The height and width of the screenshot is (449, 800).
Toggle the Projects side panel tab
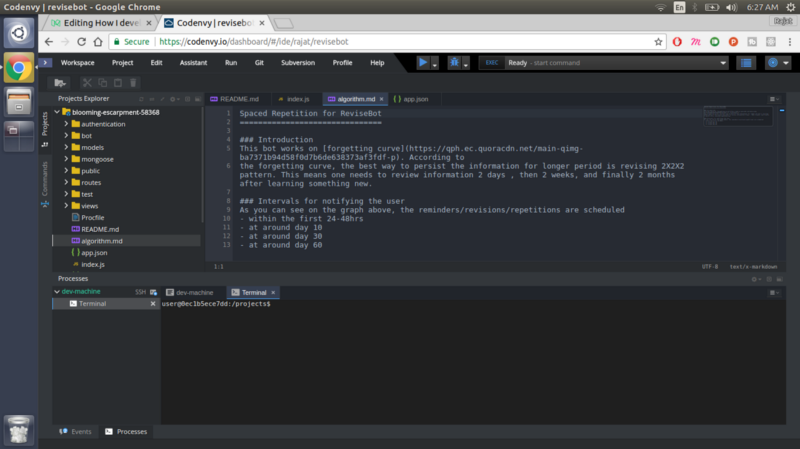tap(44, 124)
